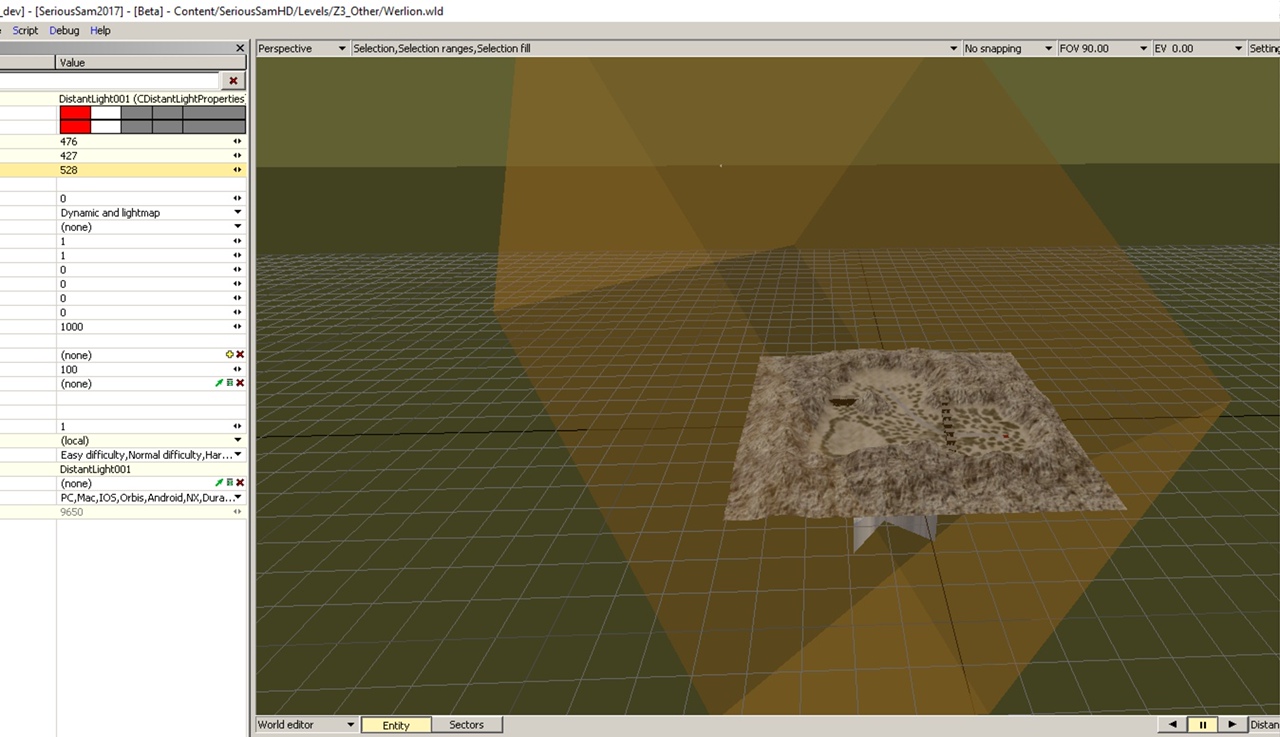Click the property filter input field
The image size is (1280, 737).
click(110, 81)
